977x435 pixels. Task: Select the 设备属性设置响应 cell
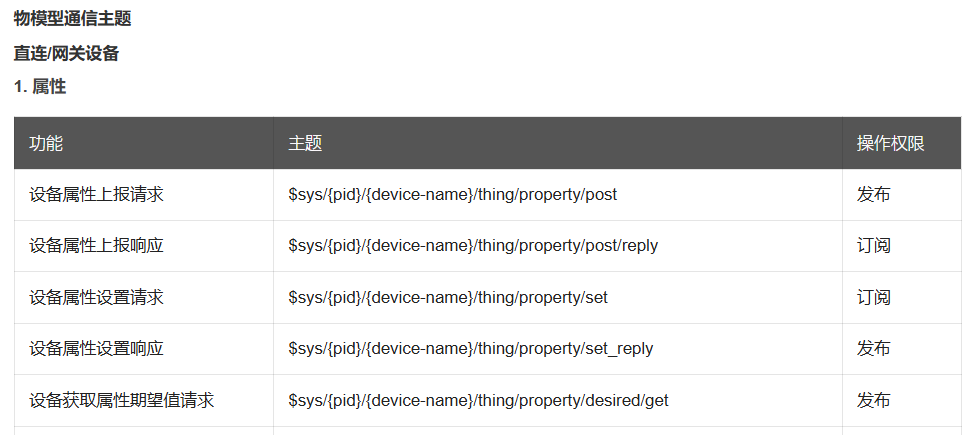[96, 349]
